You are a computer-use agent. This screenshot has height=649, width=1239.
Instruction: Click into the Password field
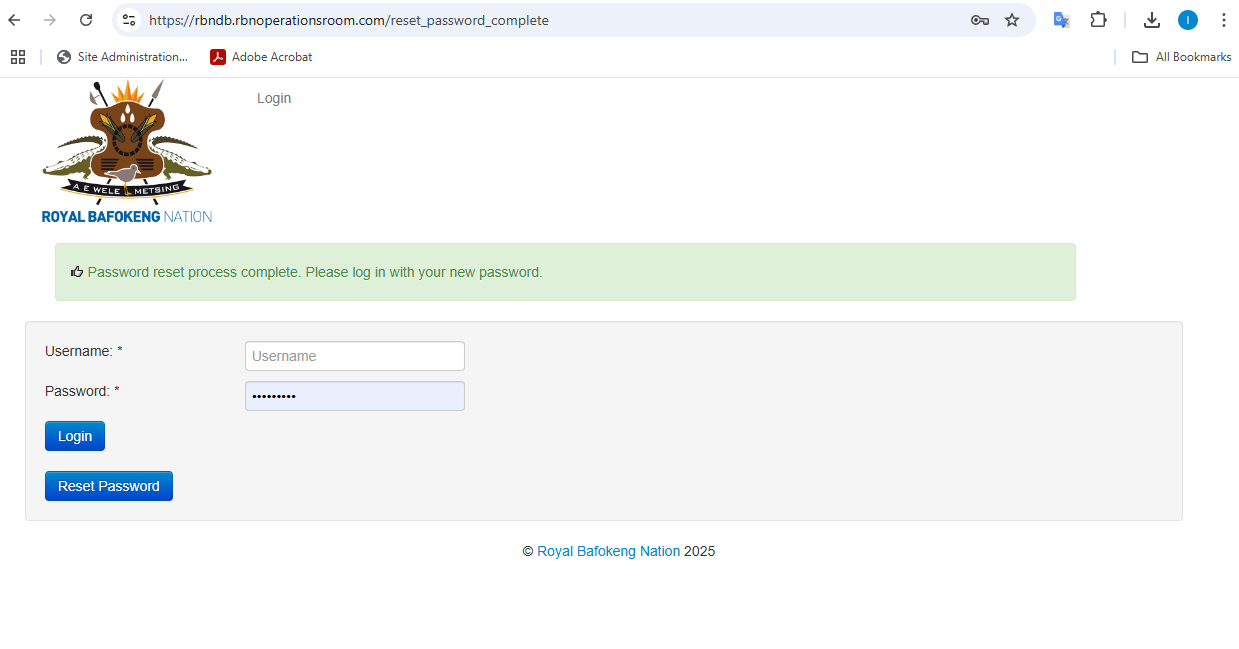click(354, 396)
